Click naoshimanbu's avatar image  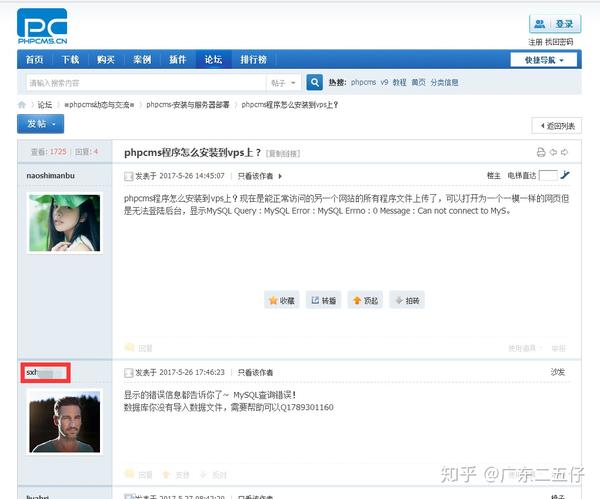(x=65, y=223)
